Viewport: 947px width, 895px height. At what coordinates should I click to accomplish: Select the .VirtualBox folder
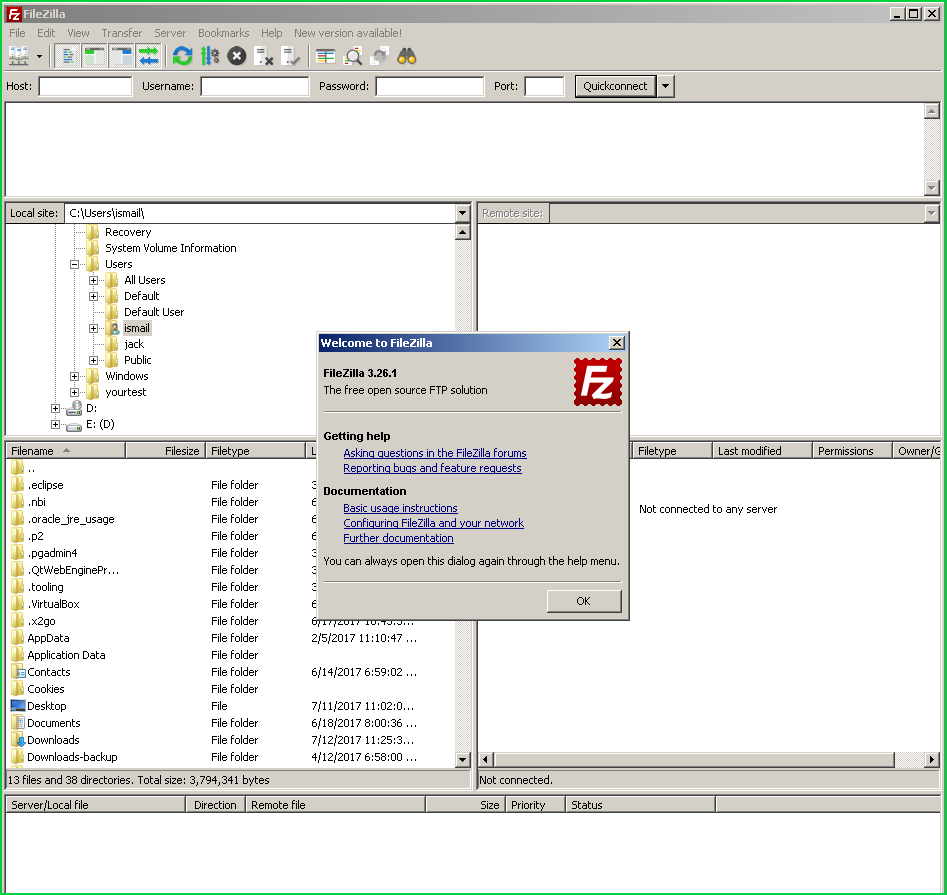[53, 604]
